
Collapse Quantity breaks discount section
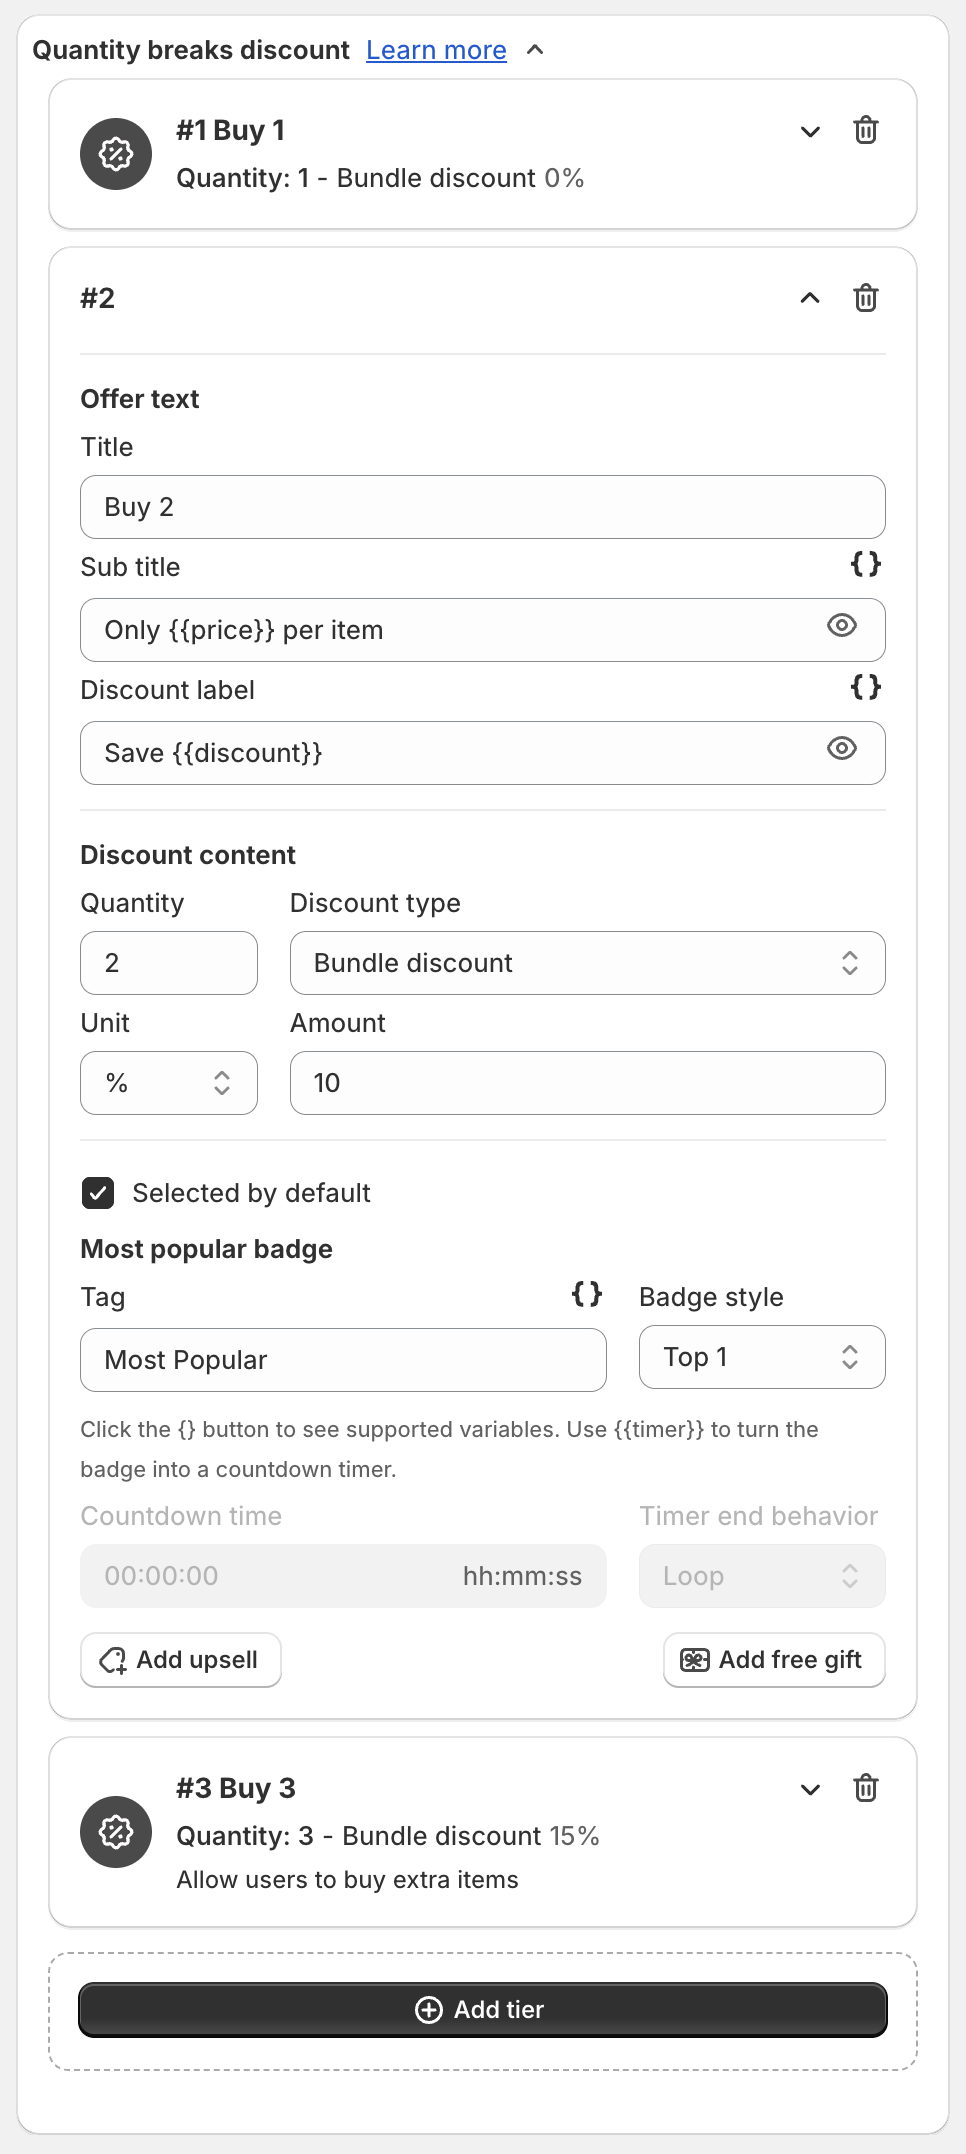(536, 50)
